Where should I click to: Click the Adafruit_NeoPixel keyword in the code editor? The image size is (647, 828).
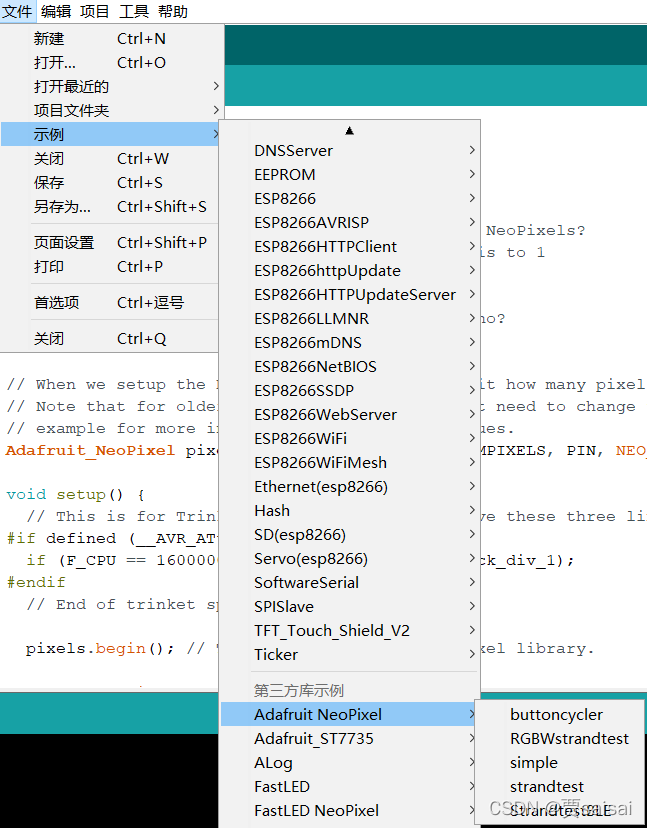pyautogui.click(x=90, y=450)
